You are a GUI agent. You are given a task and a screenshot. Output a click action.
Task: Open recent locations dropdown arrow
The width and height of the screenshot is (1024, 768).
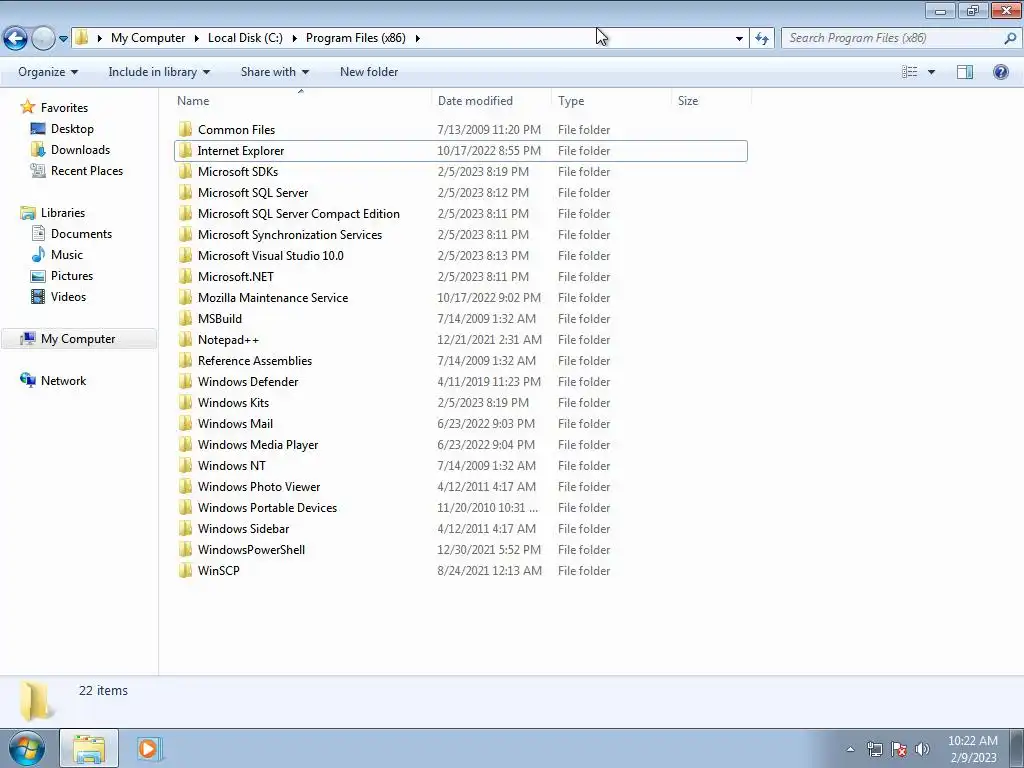click(63, 39)
